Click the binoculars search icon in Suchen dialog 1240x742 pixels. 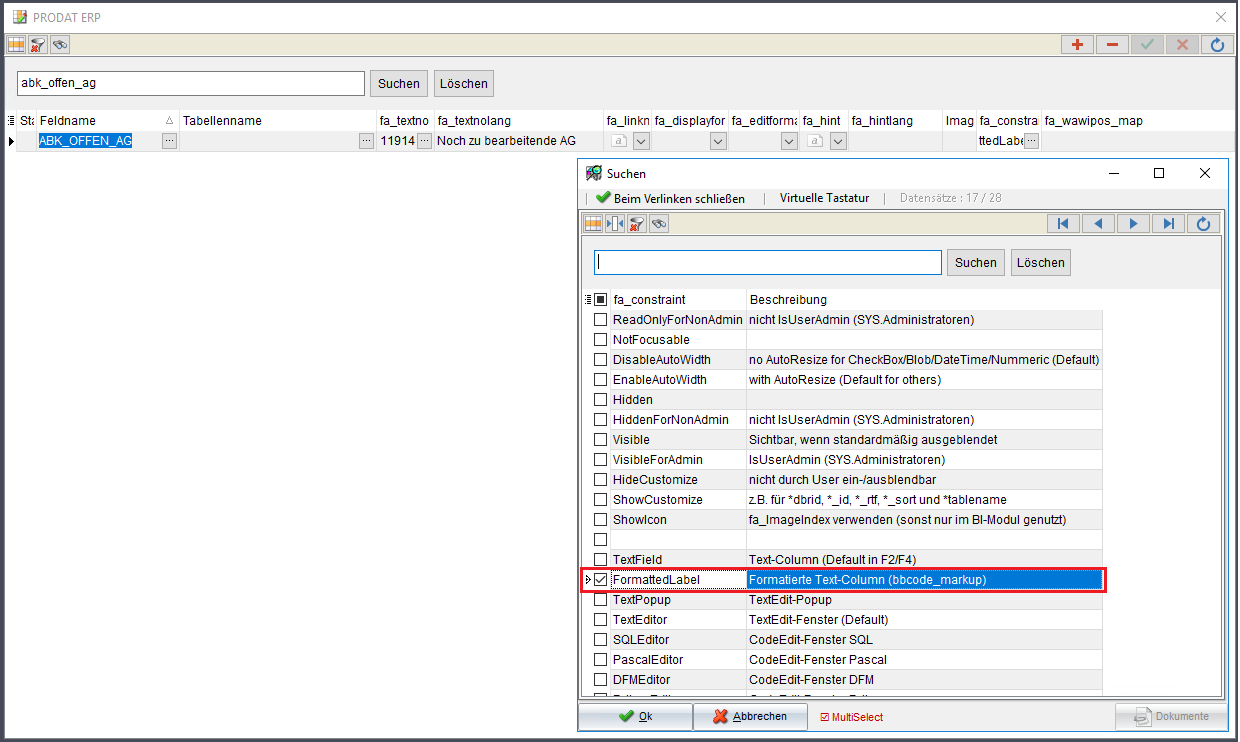click(658, 224)
